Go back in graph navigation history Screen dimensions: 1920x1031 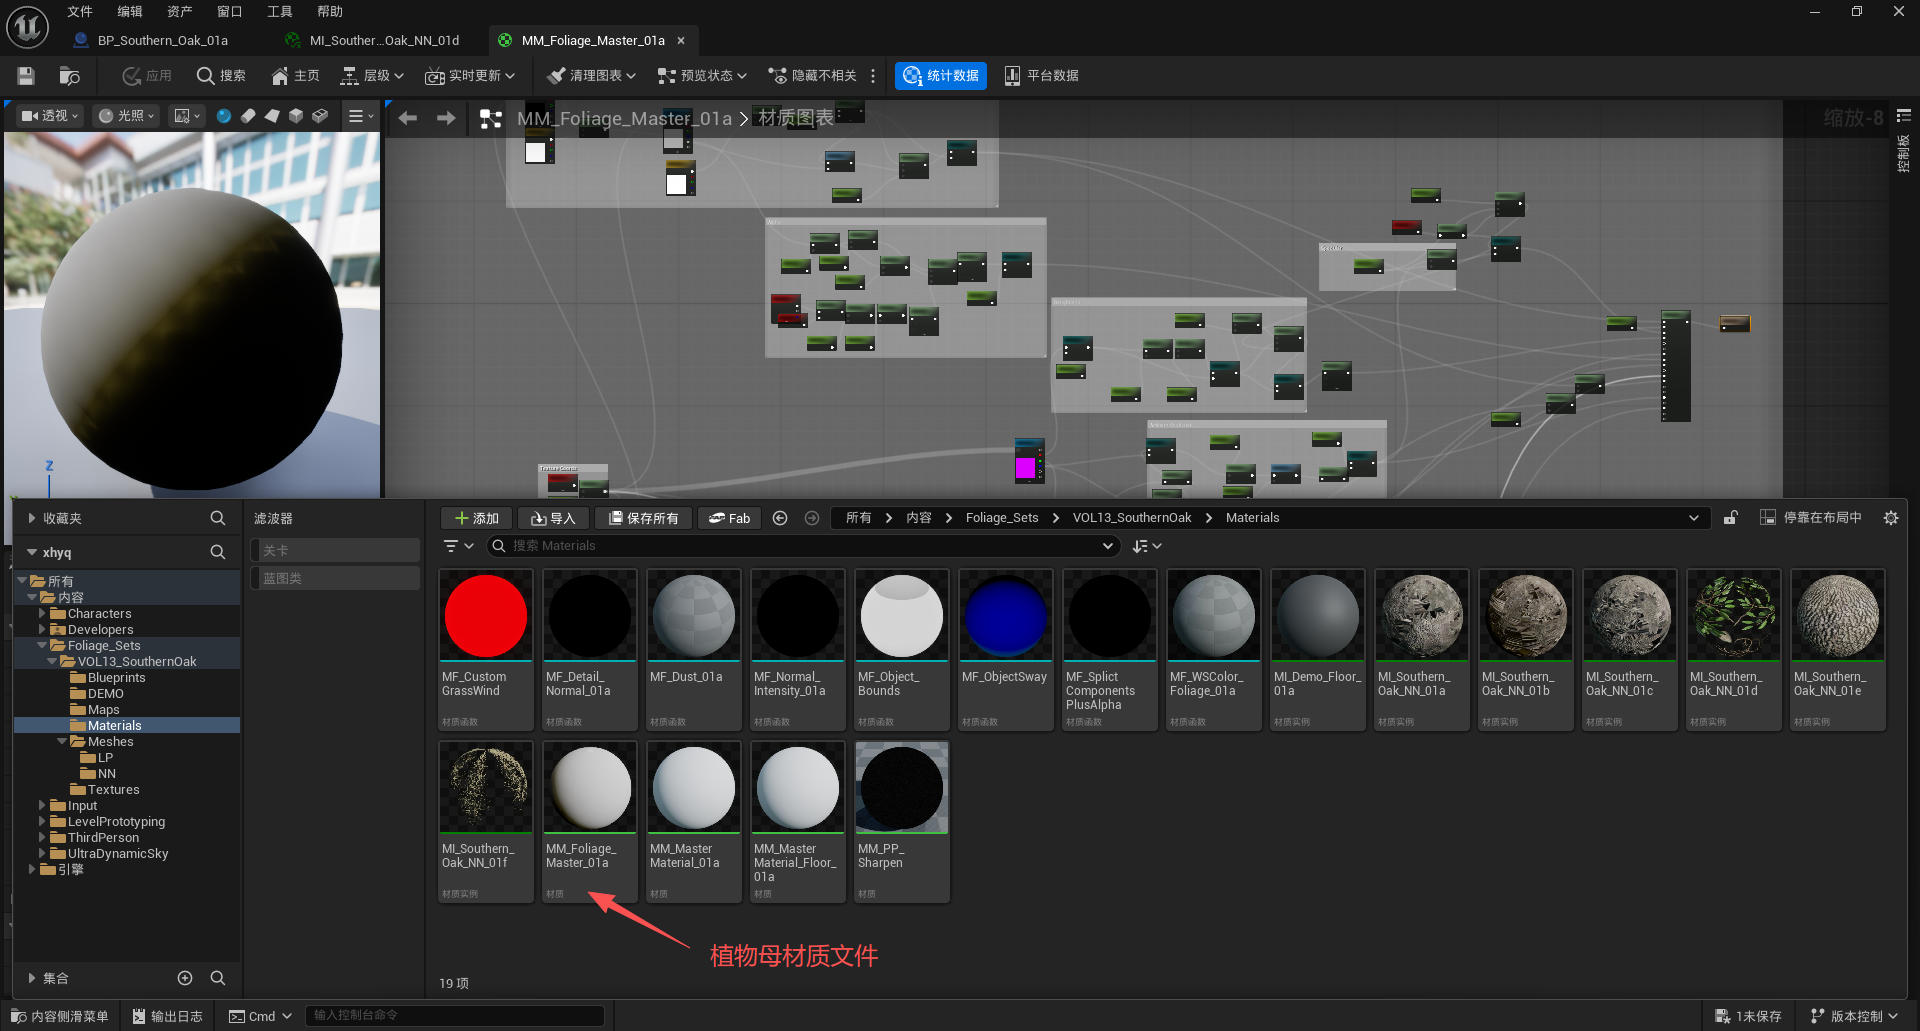pos(408,118)
